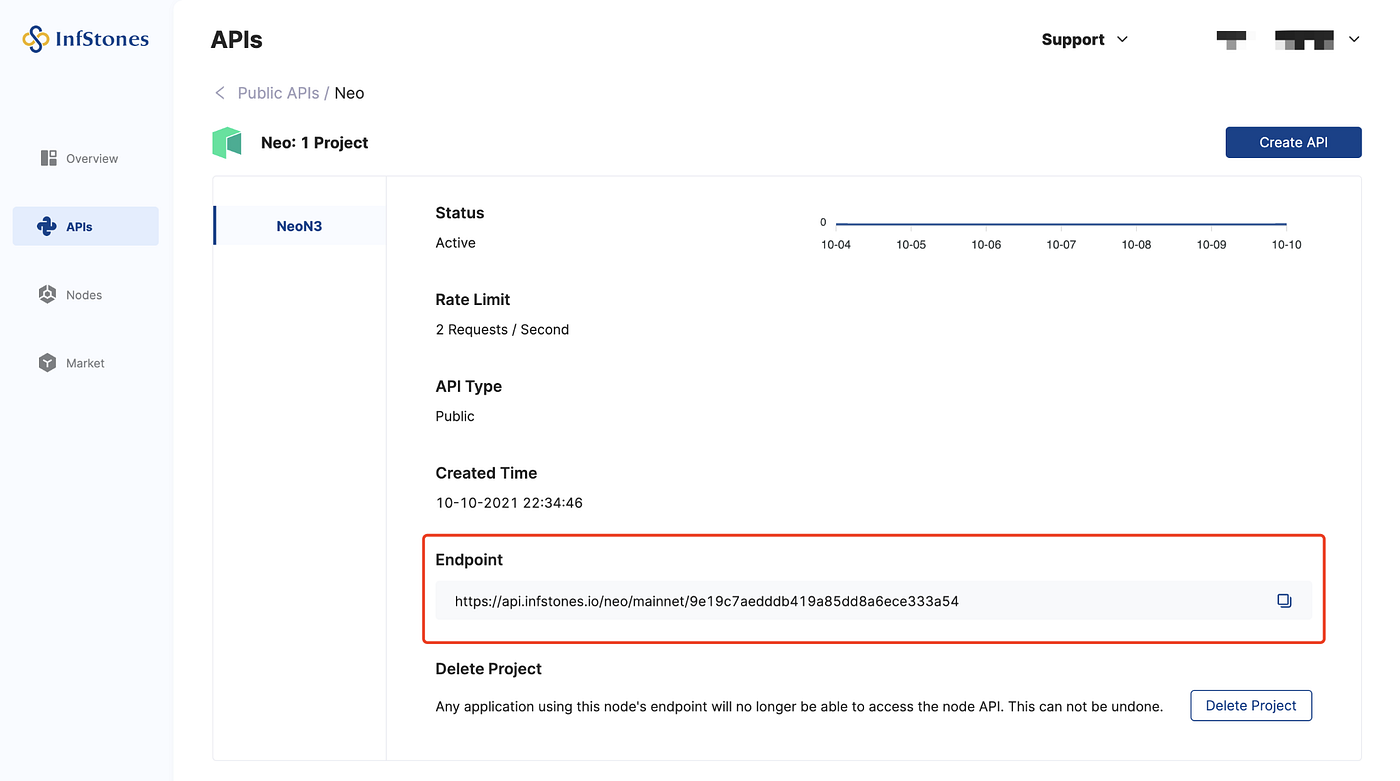Screen dimensions: 1400x781
Task: Open the Market menu label
Action: coord(85,363)
